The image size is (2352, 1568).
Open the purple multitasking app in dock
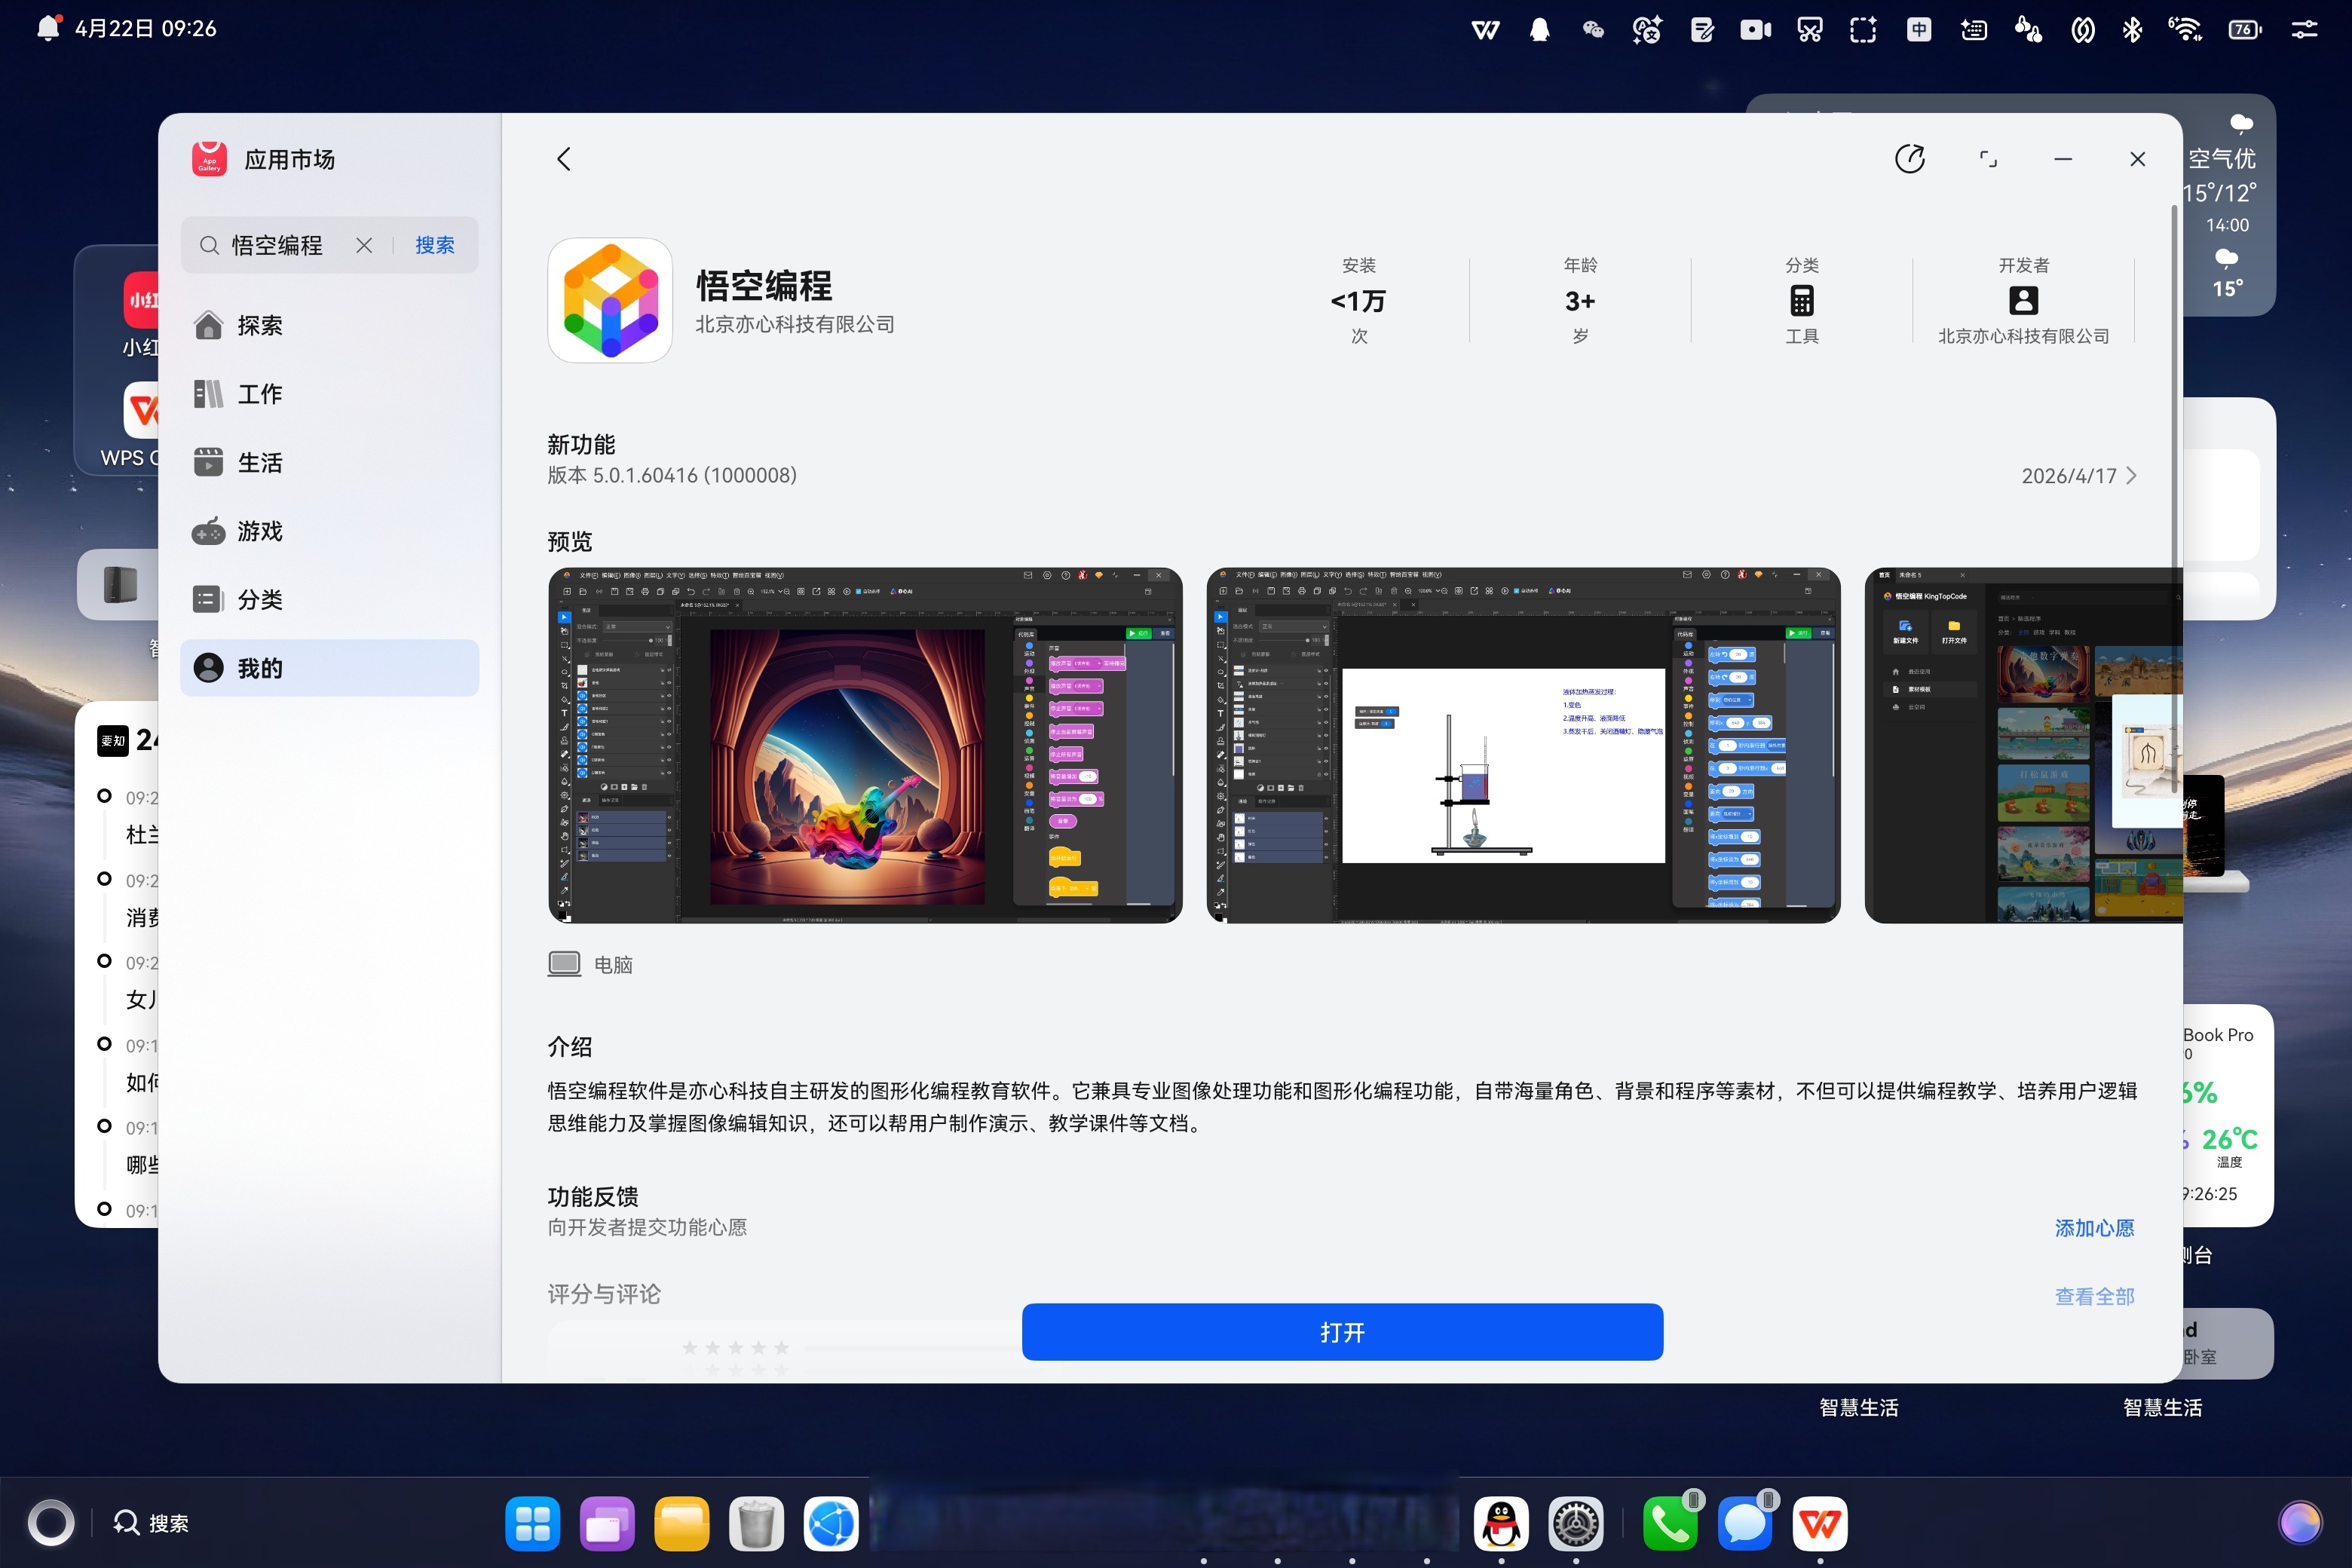(607, 1523)
